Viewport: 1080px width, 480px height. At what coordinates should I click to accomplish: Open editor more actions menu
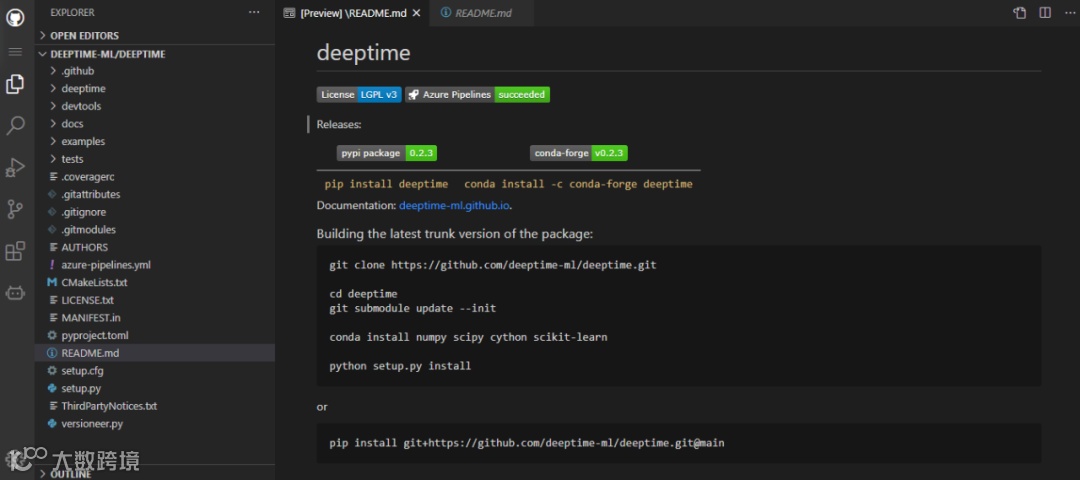pos(1069,12)
